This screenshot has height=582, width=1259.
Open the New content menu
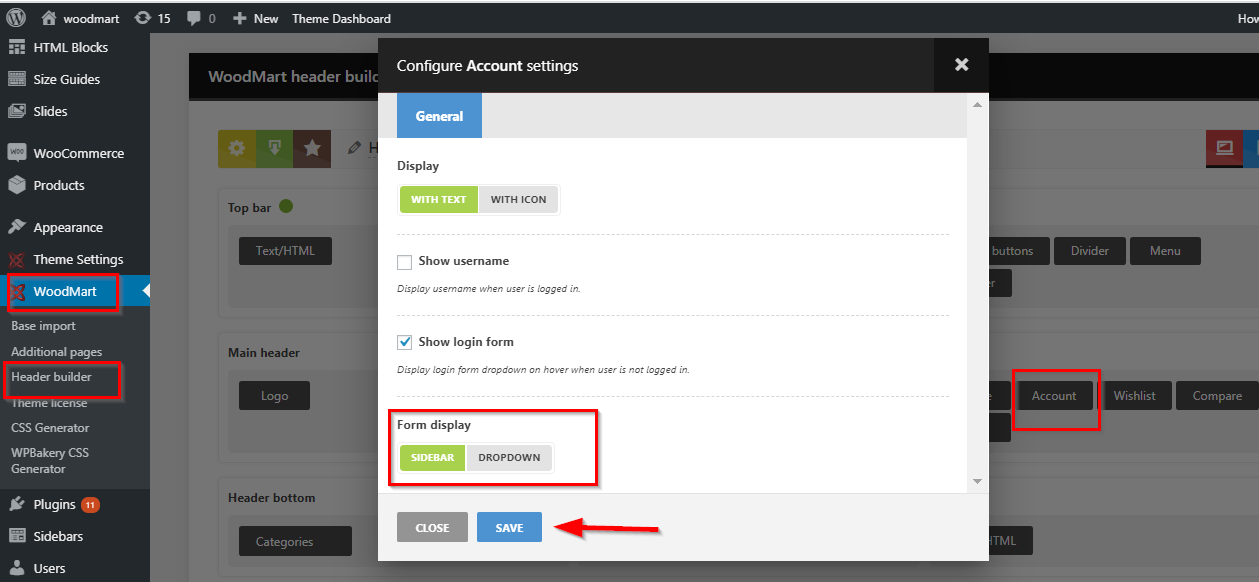coord(255,18)
